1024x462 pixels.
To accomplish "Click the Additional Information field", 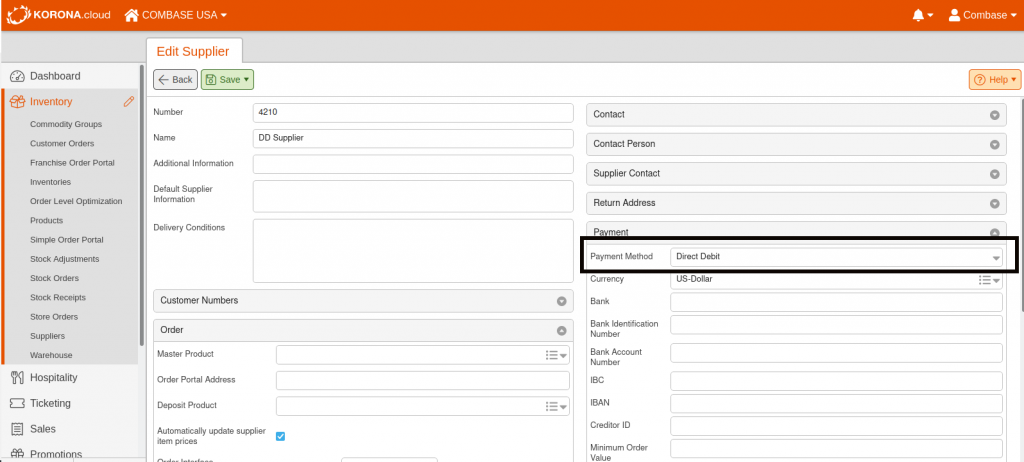I will [x=413, y=164].
